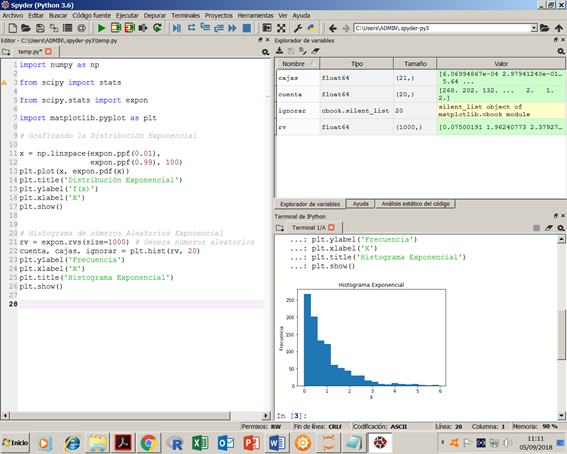Run cell and advance icon
This screenshot has width=567, height=454.
click(x=130, y=28)
